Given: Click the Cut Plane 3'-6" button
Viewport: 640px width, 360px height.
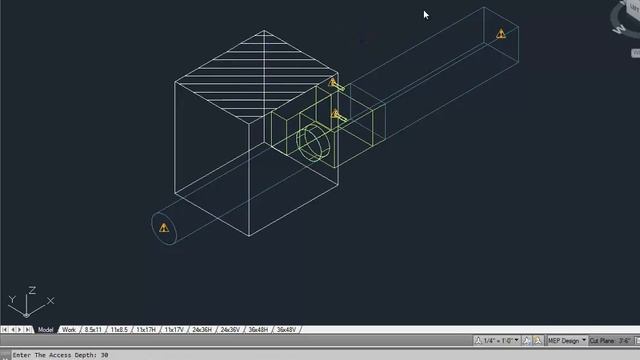Looking at the screenshot, I should pos(610,340).
